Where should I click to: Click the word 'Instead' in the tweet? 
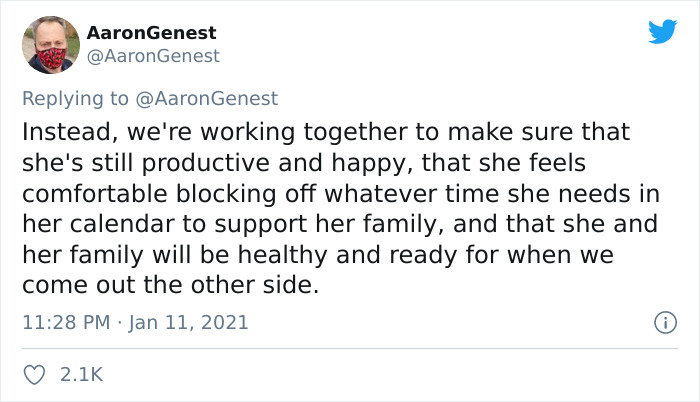tap(67, 132)
